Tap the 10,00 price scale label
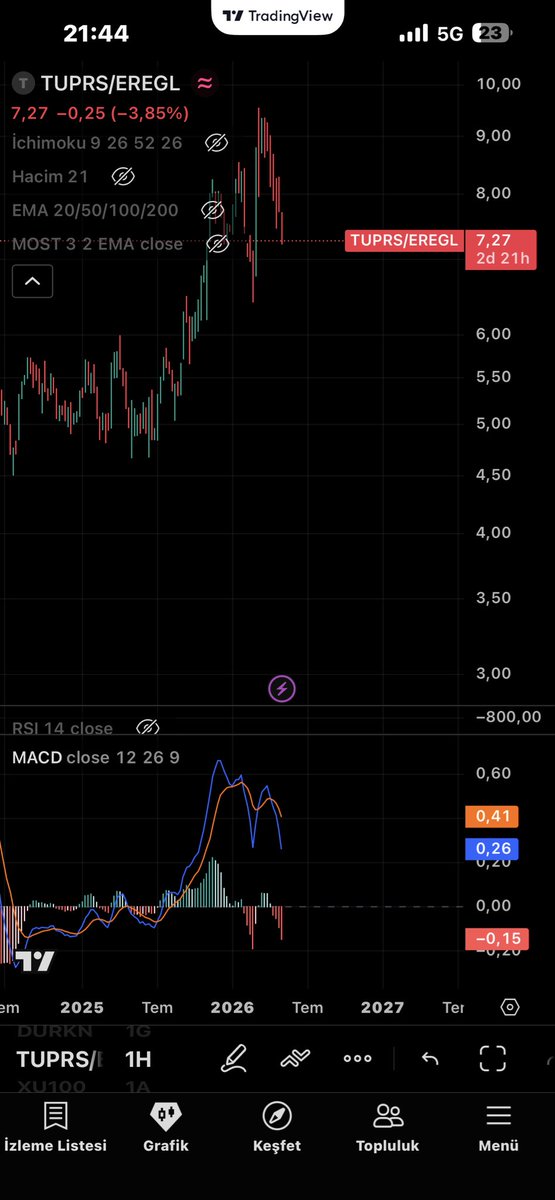The height and width of the screenshot is (1200, 555). (499, 83)
